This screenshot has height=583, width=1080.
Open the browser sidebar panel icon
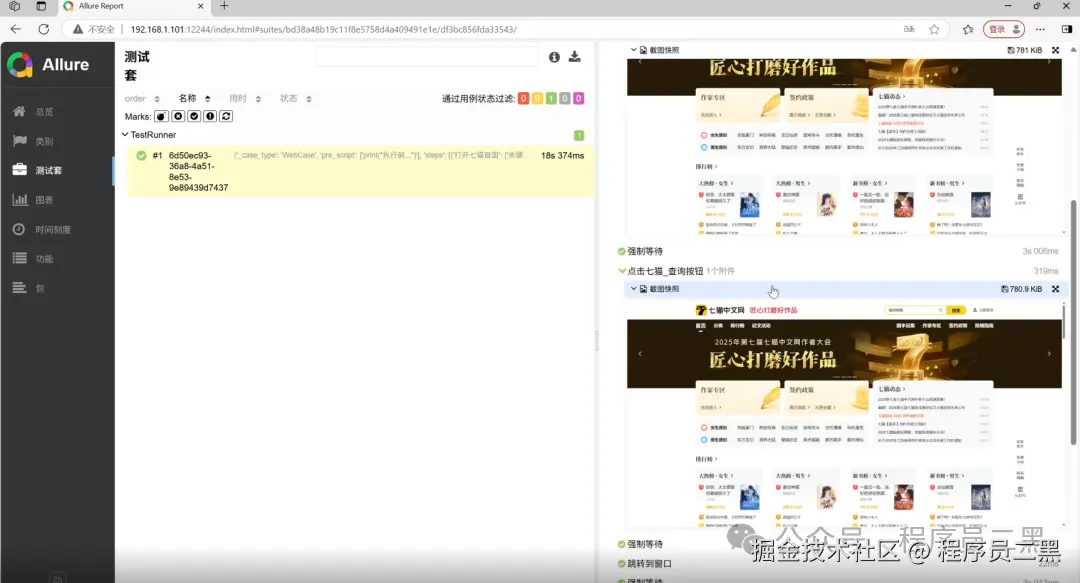click(1066, 30)
